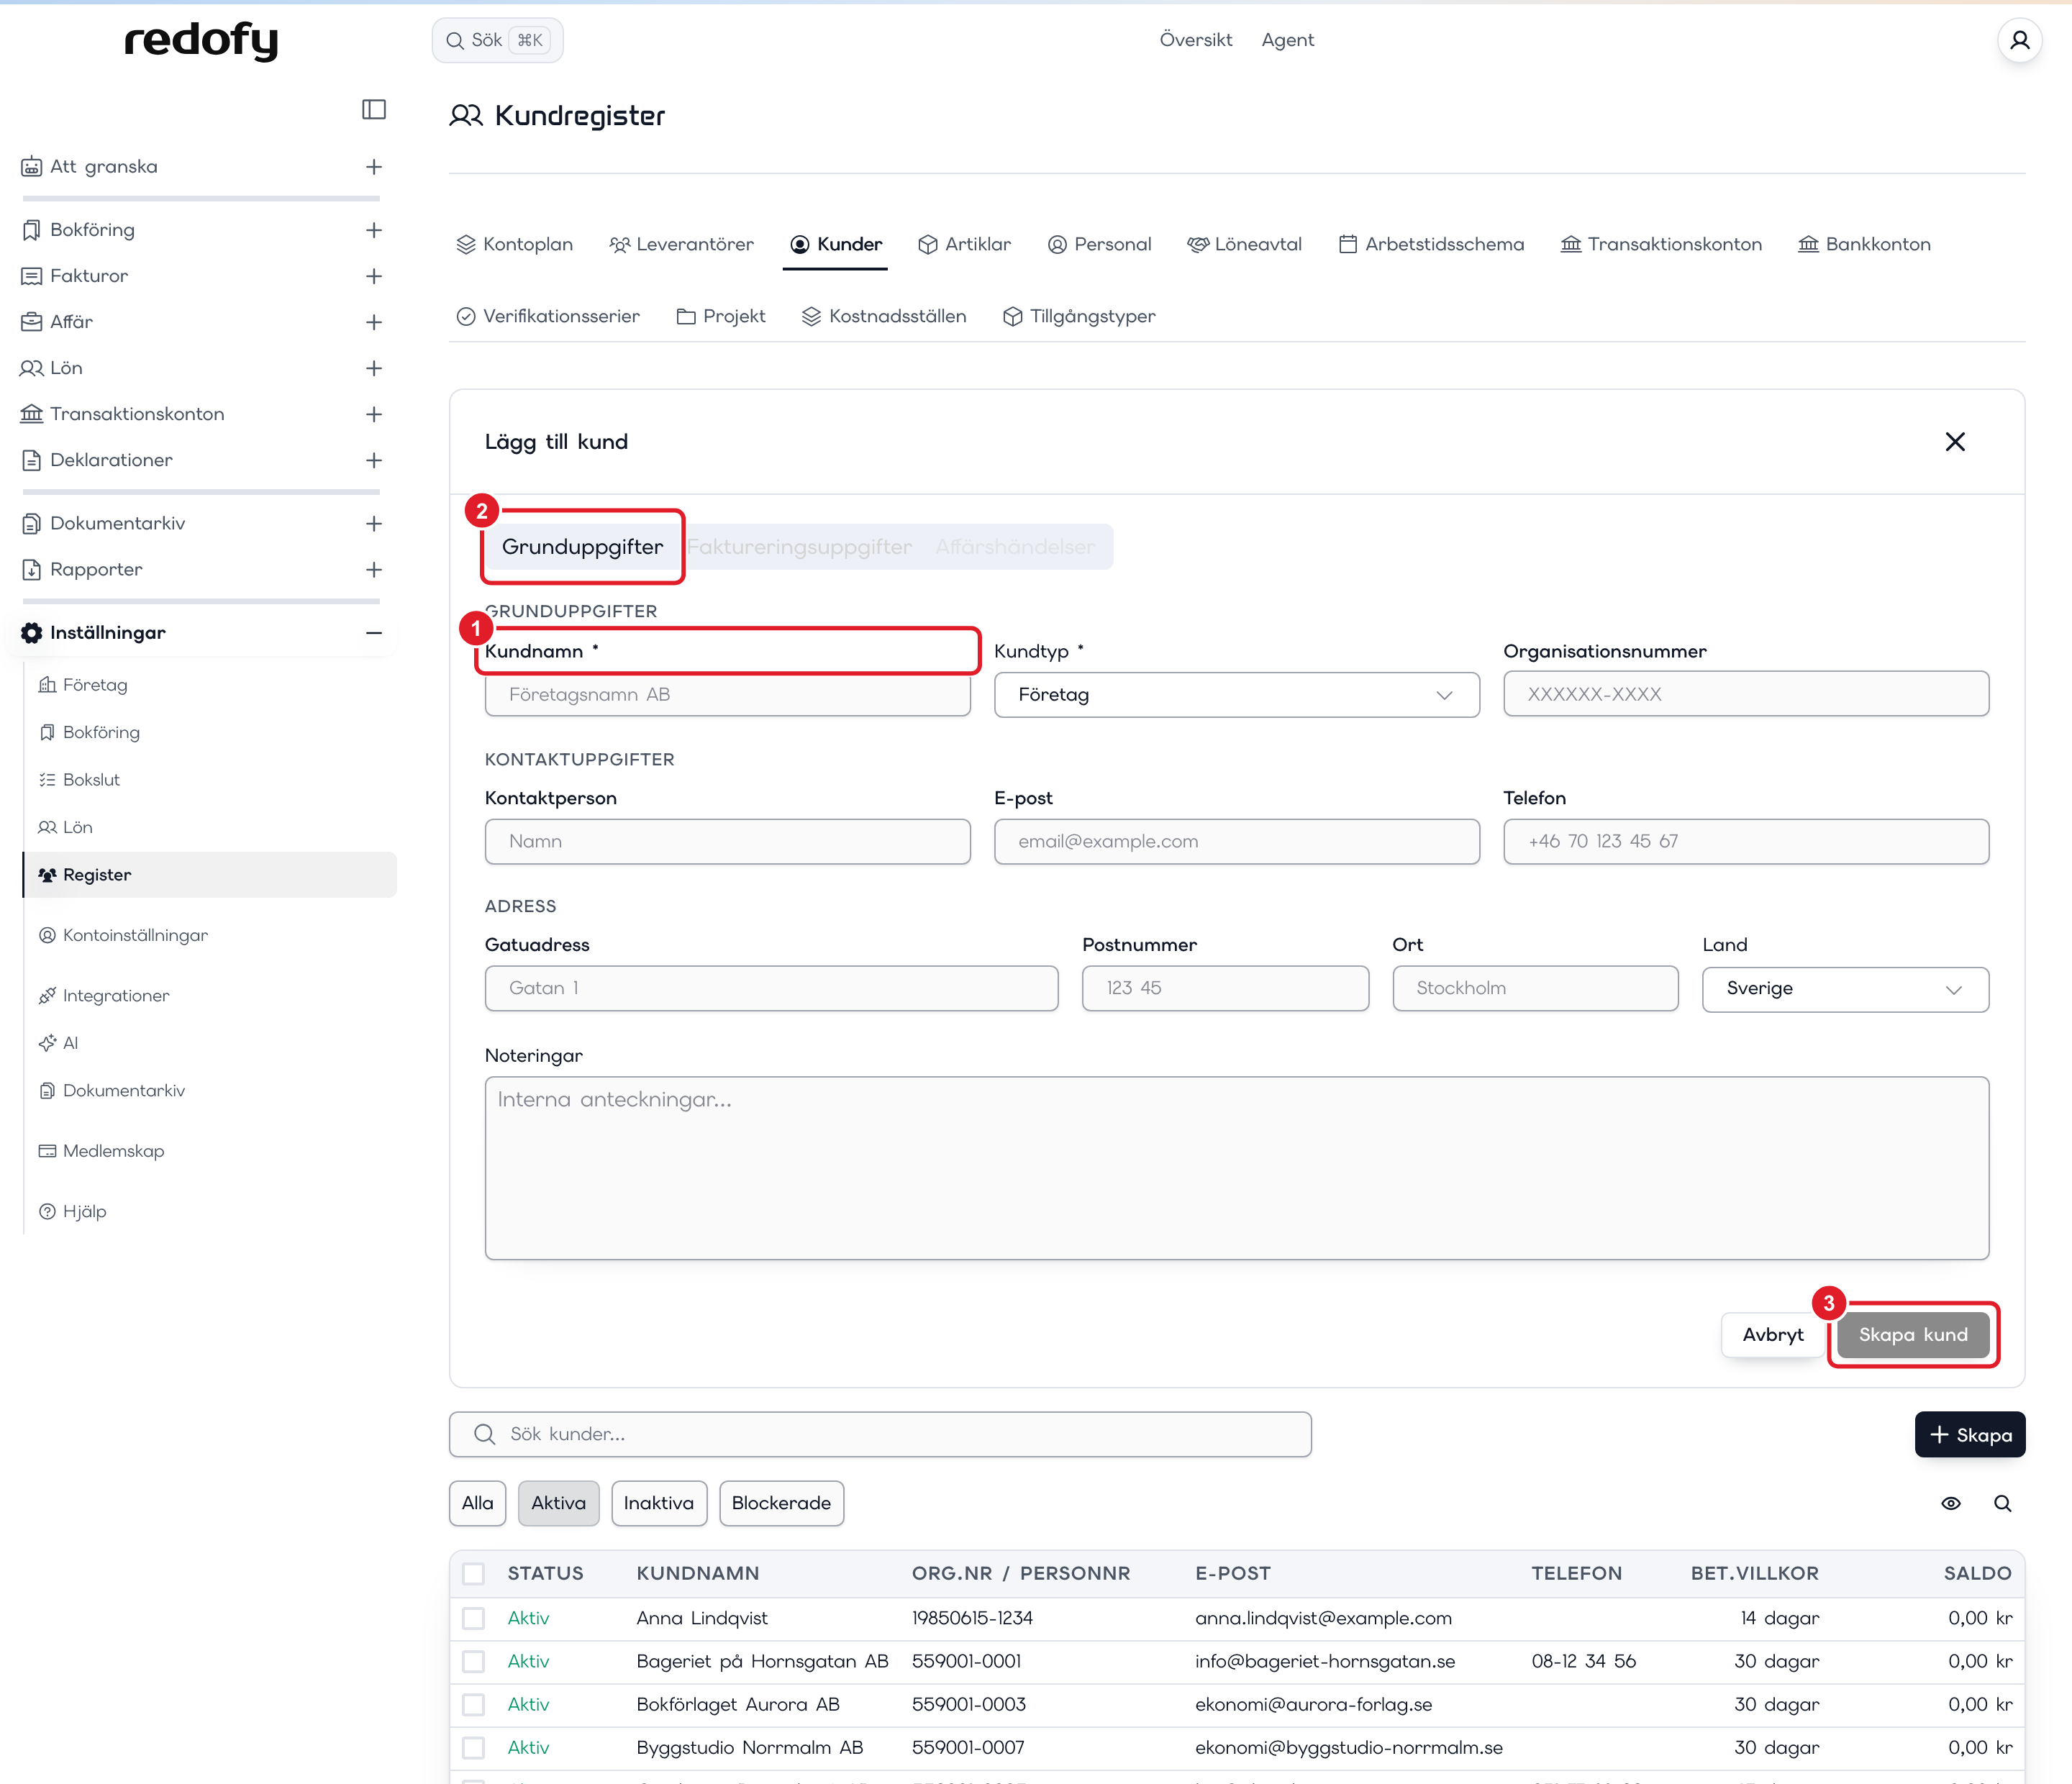The width and height of the screenshot is (2072, 1784).
Task: Tick the select-all checkbox in the table header
Action: (x=474, y=1574)
